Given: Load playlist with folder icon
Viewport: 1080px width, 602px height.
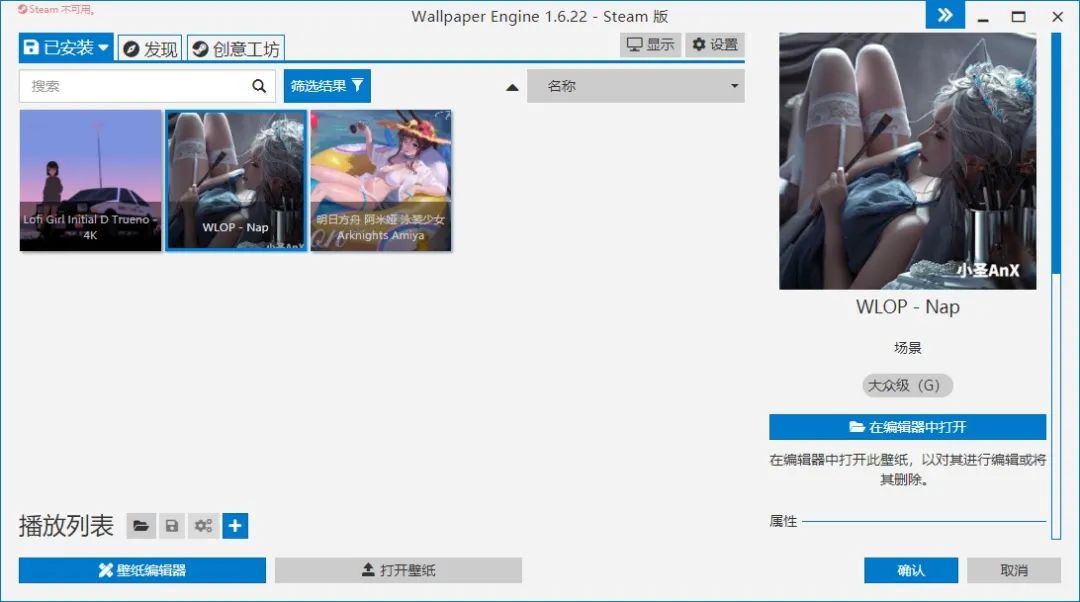Looking at the screenshot, I should pyautogui.click(x=141, y=526).
